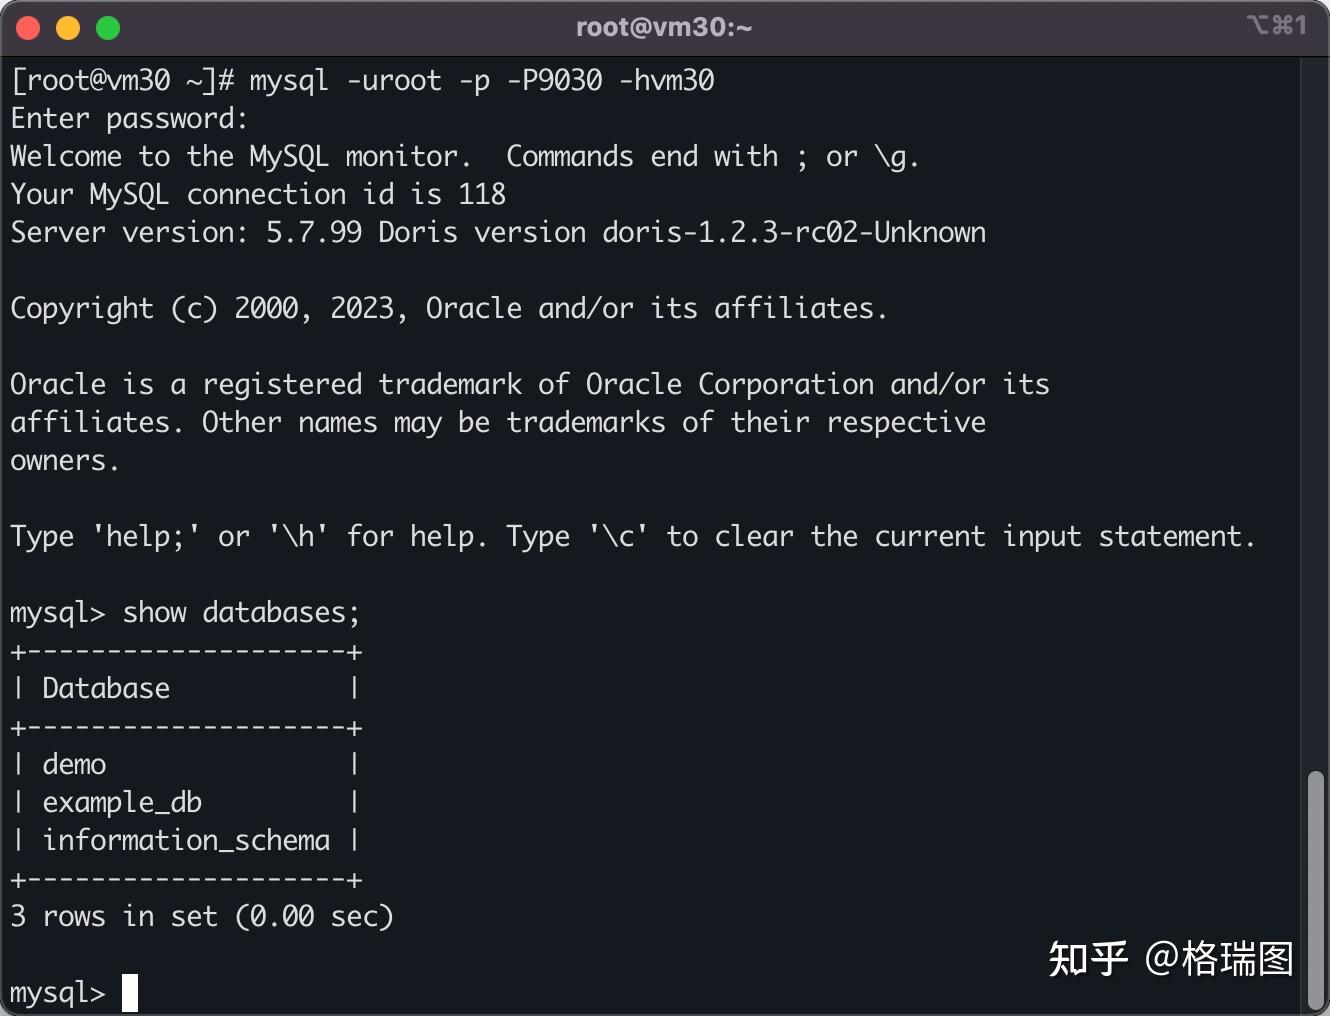The height and width of the screenshot is (1016, 1330).
Task: Click the mysql -uroot login command text
Action: click(x=481, y=80)
